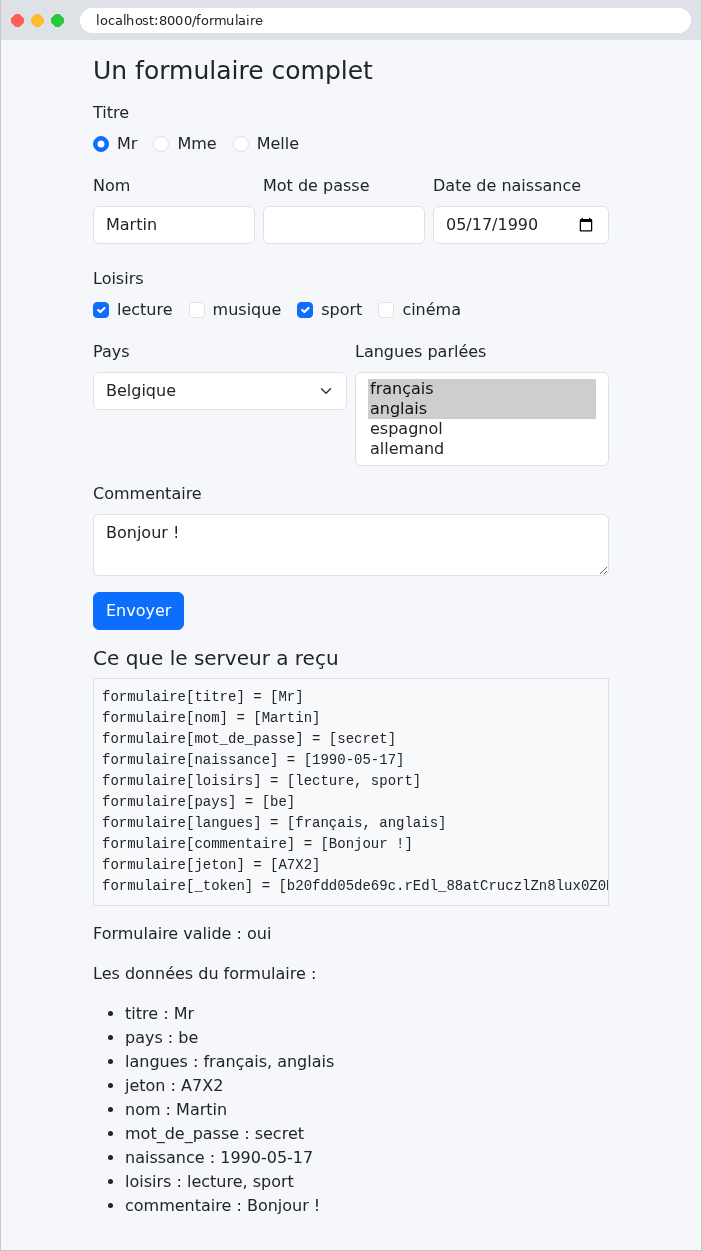Grab the textarea resize handle corner
This screenshot has width=702, height=1251.
(x=602, y=569)
